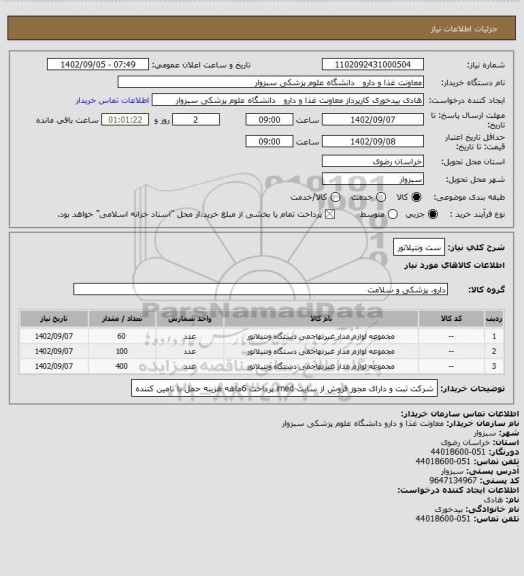Screen dimensions: 524x576
Task: Click the response deadline time 09:00 field
Action: pyautogui.click(x=269, y=120)
